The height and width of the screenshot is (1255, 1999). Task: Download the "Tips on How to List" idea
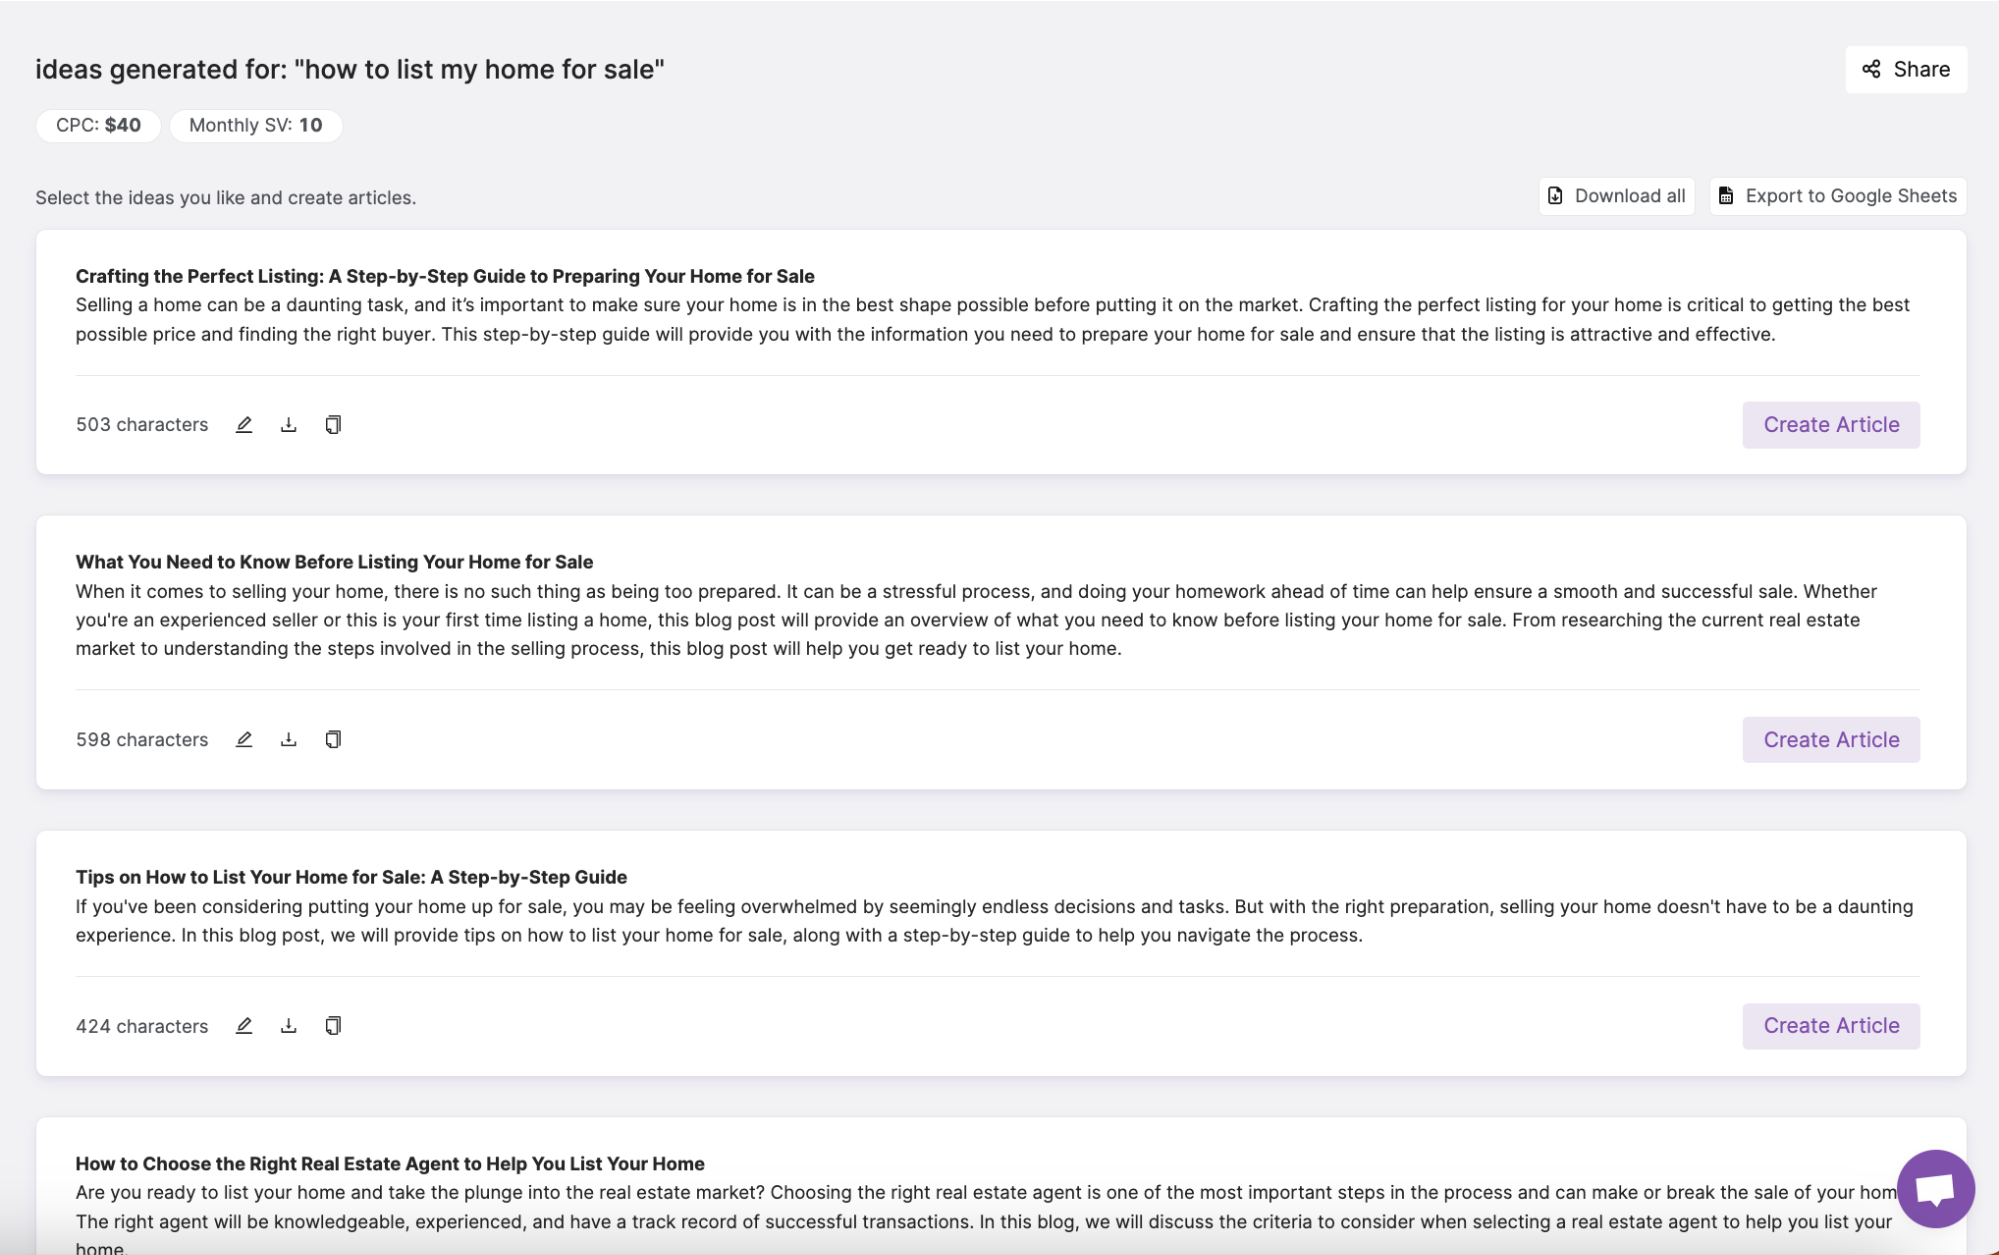[x=289, y=1025]
